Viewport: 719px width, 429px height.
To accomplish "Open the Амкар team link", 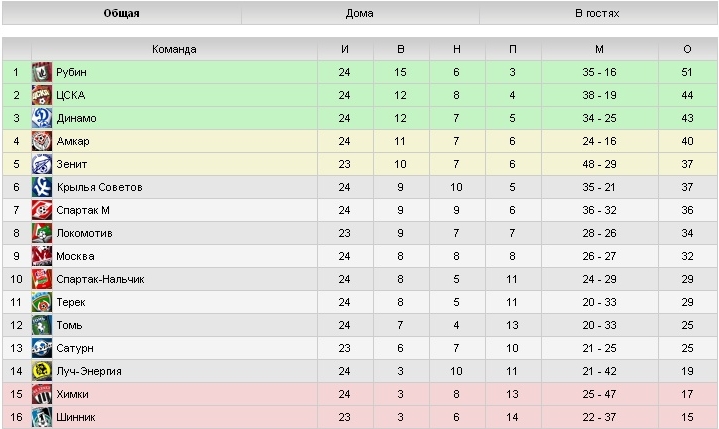I will [x=73, y=141].
